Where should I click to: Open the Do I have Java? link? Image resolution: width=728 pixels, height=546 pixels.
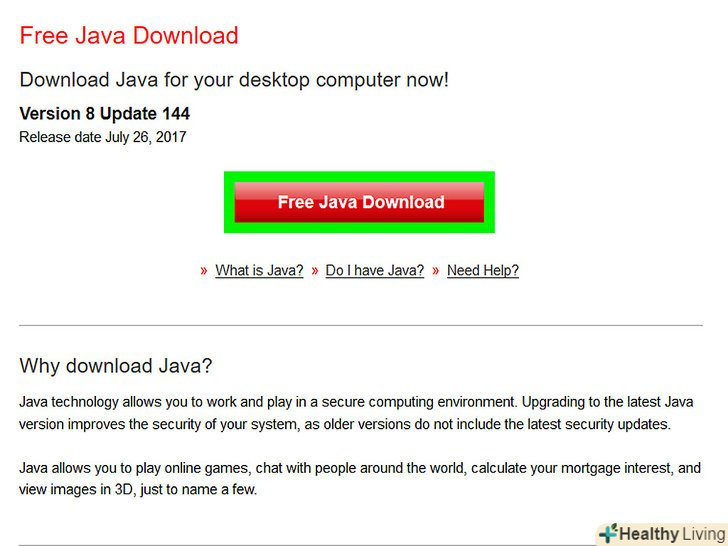[375, 270]
